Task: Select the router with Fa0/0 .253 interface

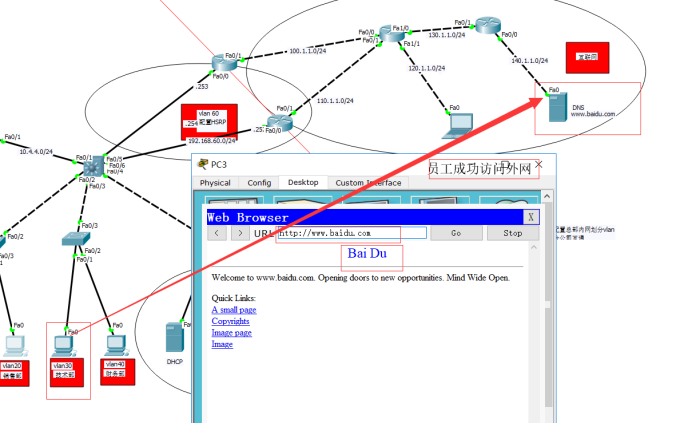Action: tap(225, 63)
